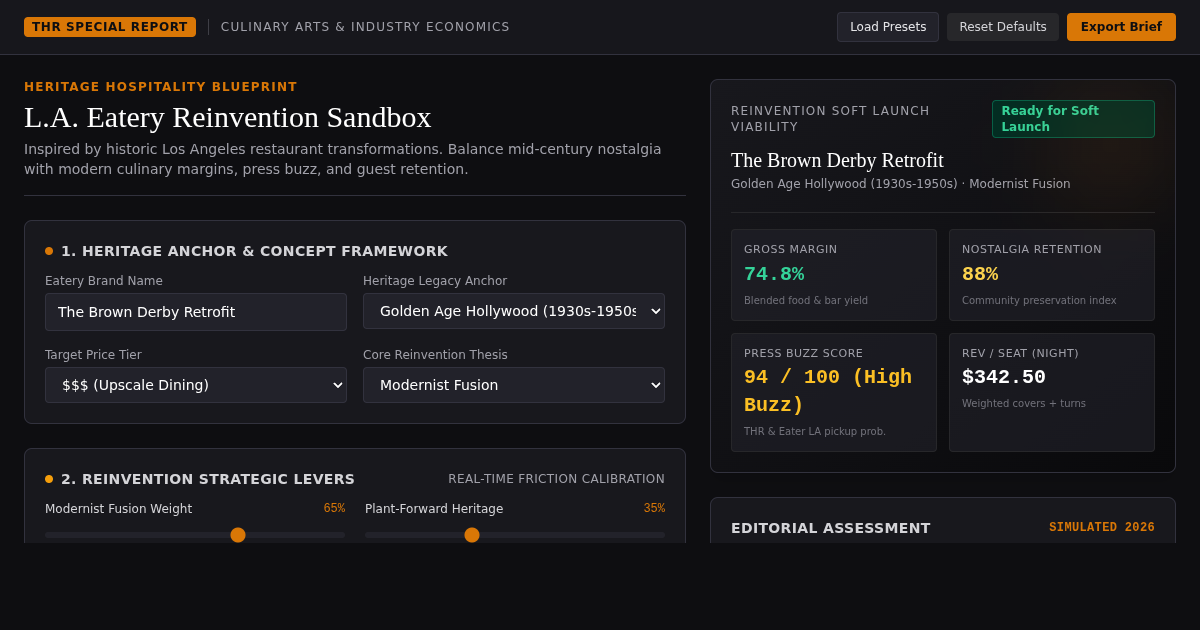Click the THR SPECIAL REPORT badge
The image size is (1200, 630).
click(110, 27)
